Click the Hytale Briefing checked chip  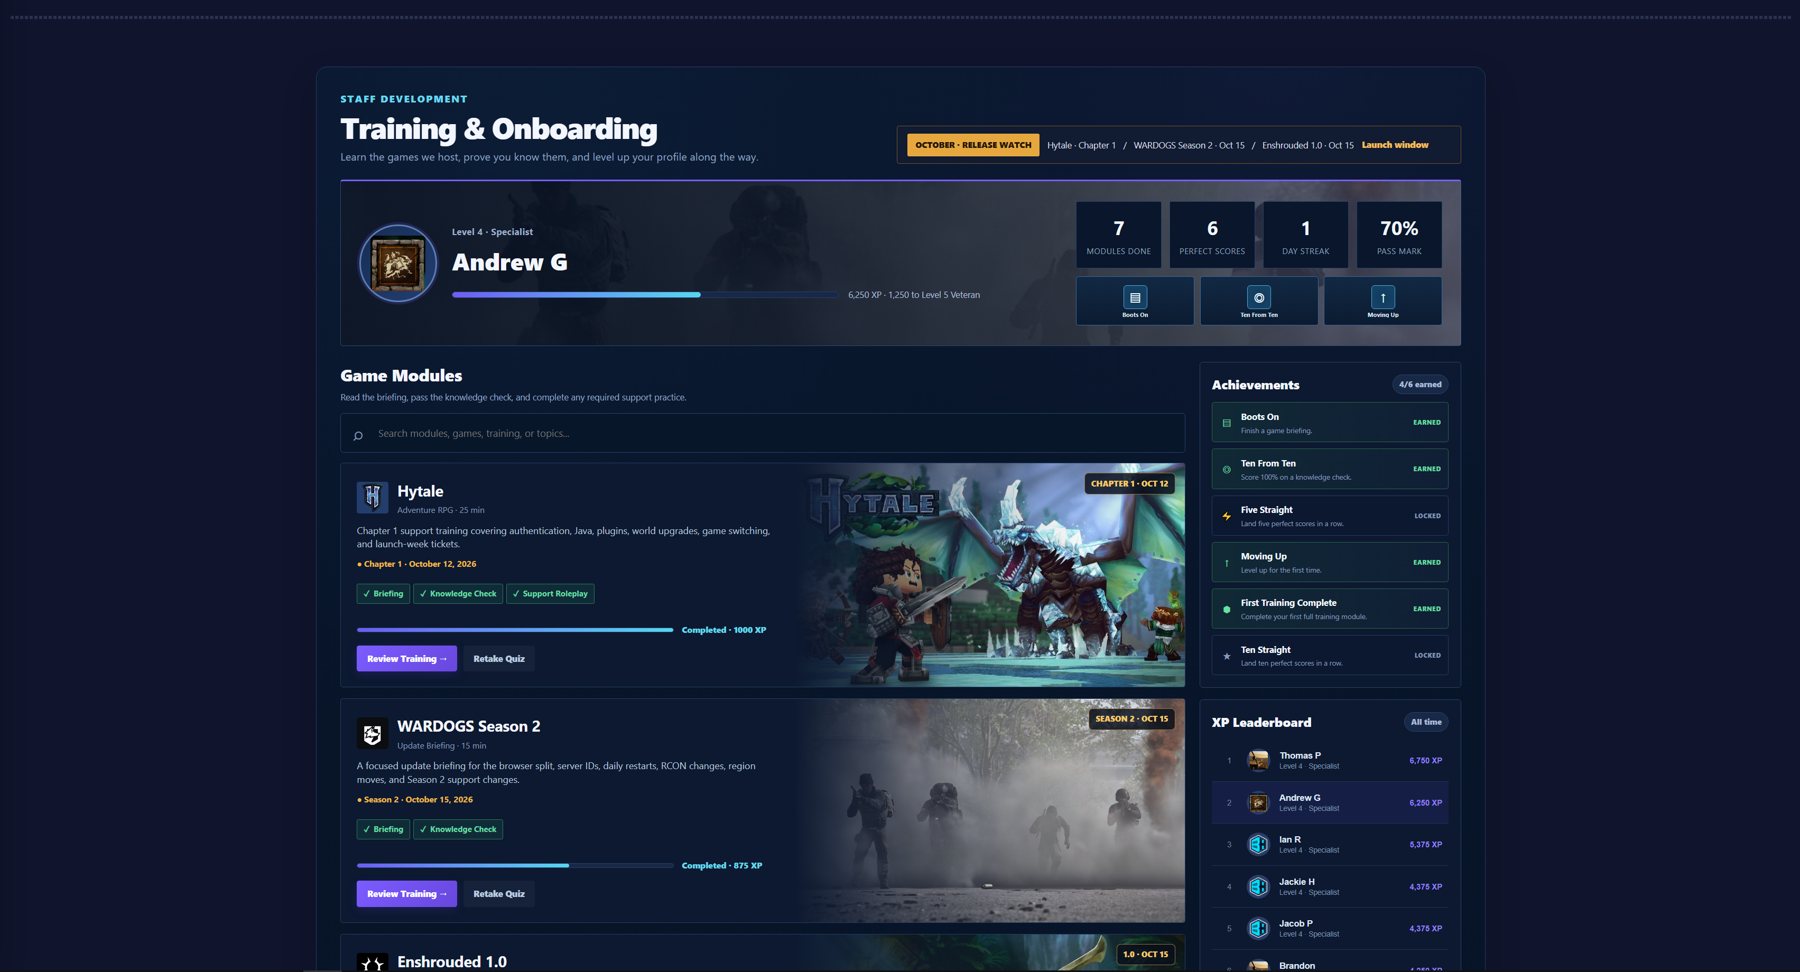tap(383, 594)
